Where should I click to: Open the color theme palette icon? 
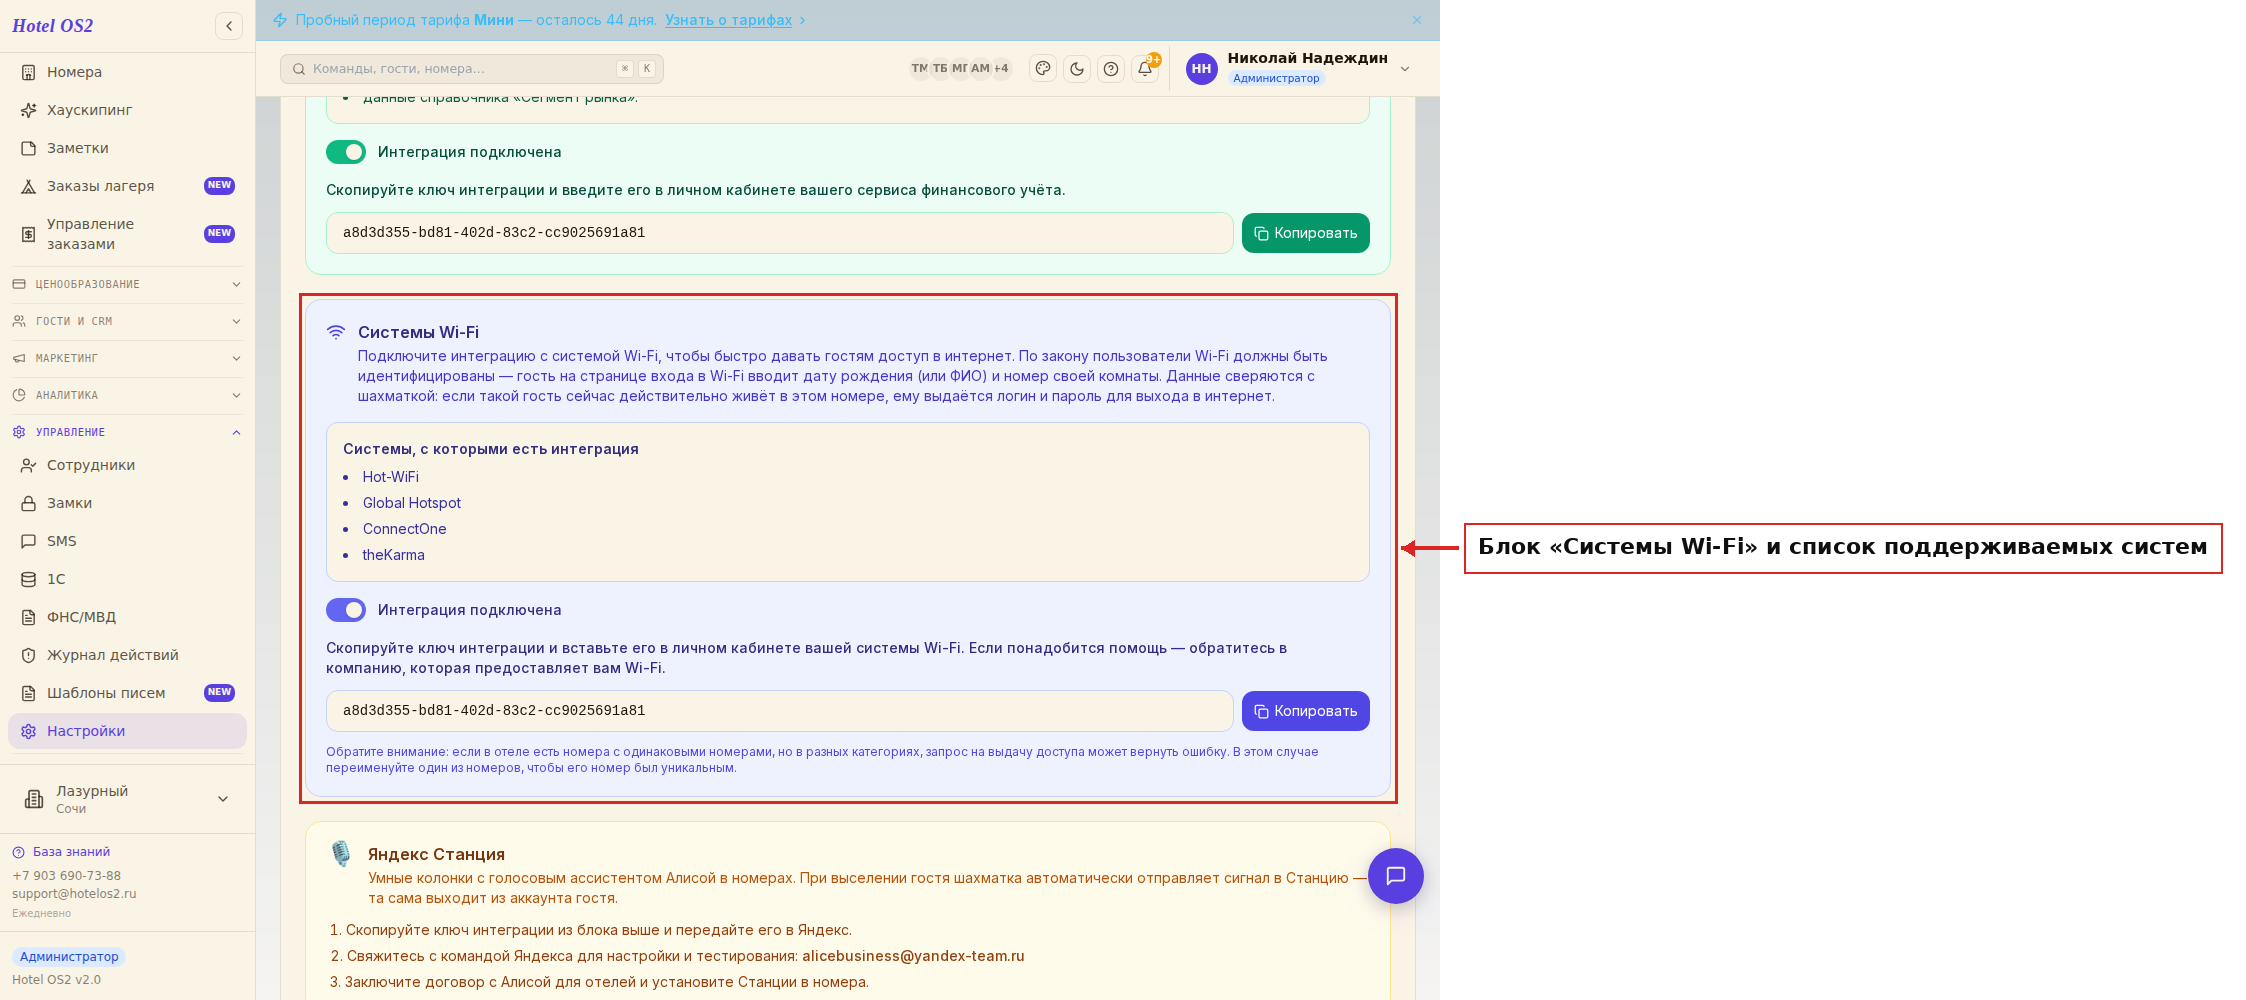coord(1043,69)
